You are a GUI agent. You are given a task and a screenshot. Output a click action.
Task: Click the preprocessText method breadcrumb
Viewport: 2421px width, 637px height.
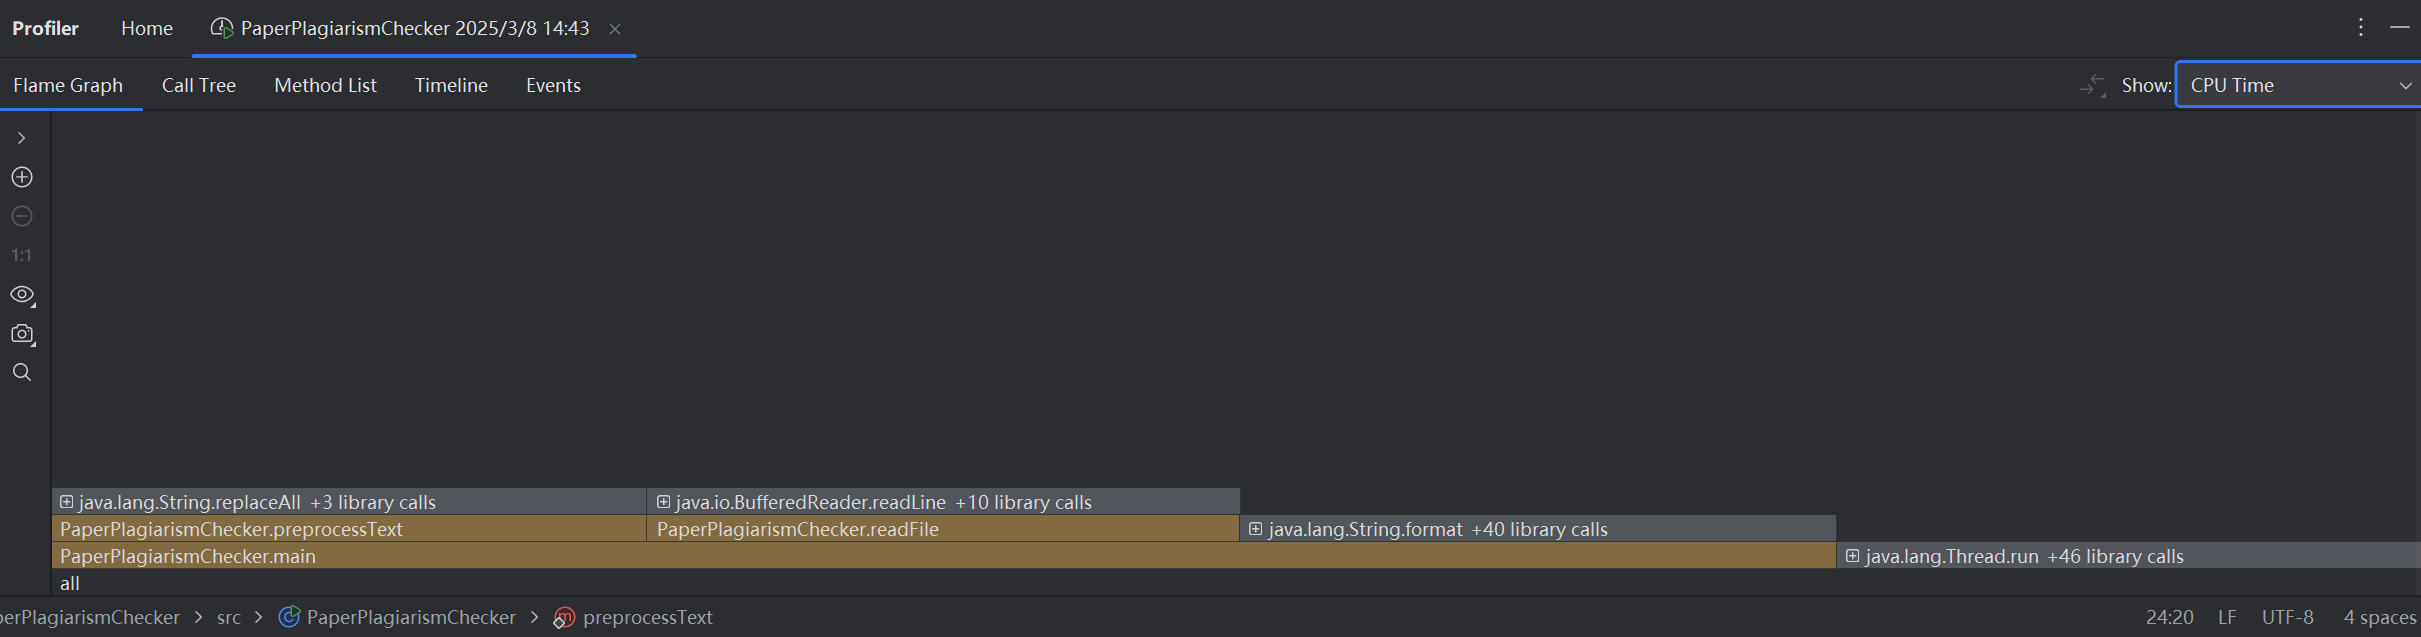click(x=634, y=617)
